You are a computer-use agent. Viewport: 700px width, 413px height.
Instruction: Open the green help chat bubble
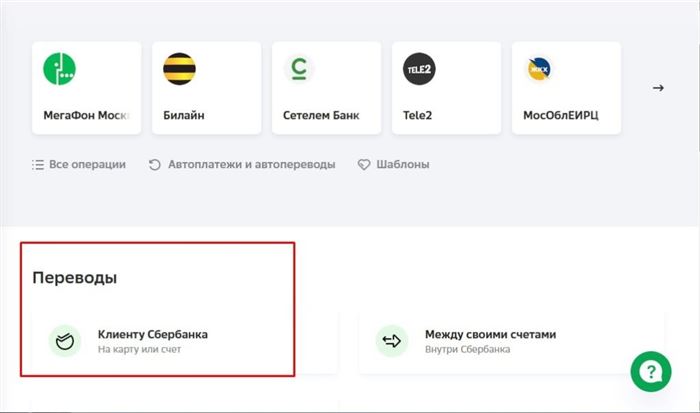point(651,371)
